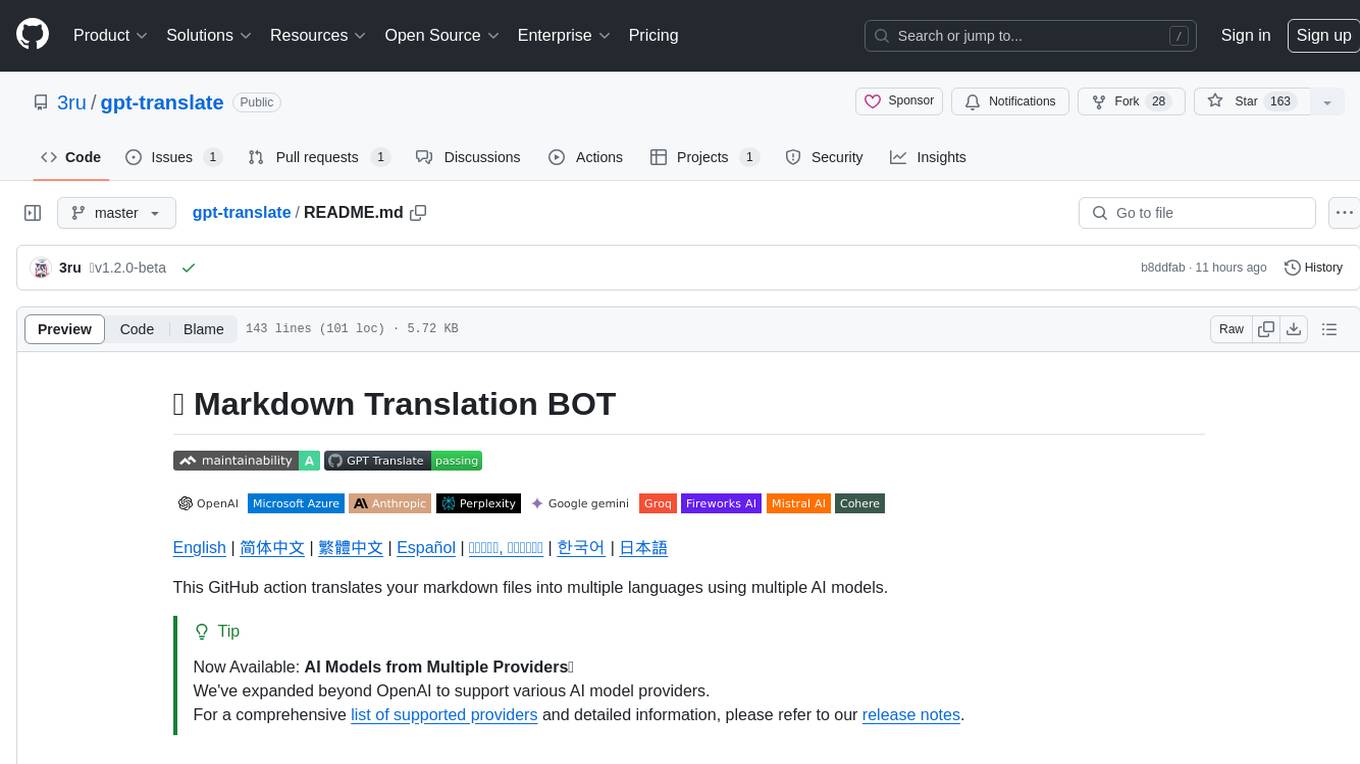Switch to the Actions tab
The height and width of the screenshot is (764, 1360).
(586, 157)
